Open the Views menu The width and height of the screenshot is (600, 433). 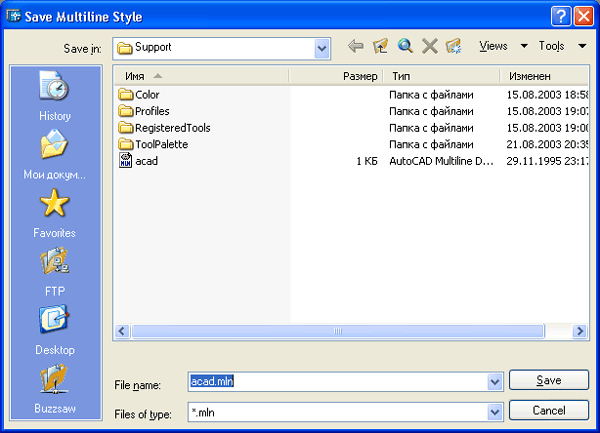pyautogui.click(x=502, y=46)
